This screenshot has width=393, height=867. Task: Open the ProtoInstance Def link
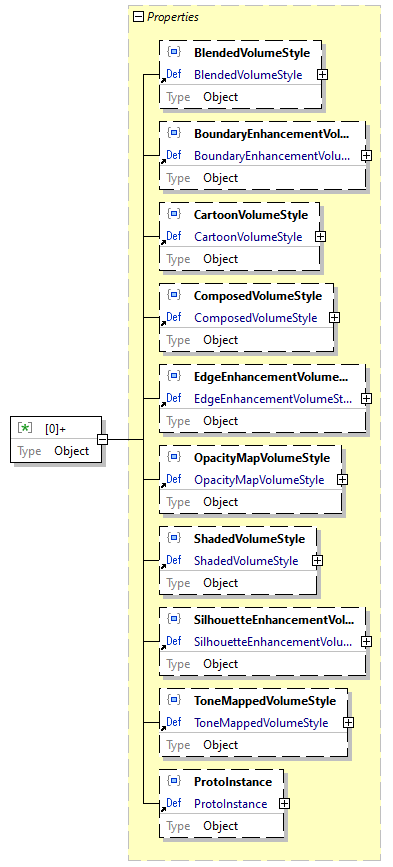click(x=230, y=804)
